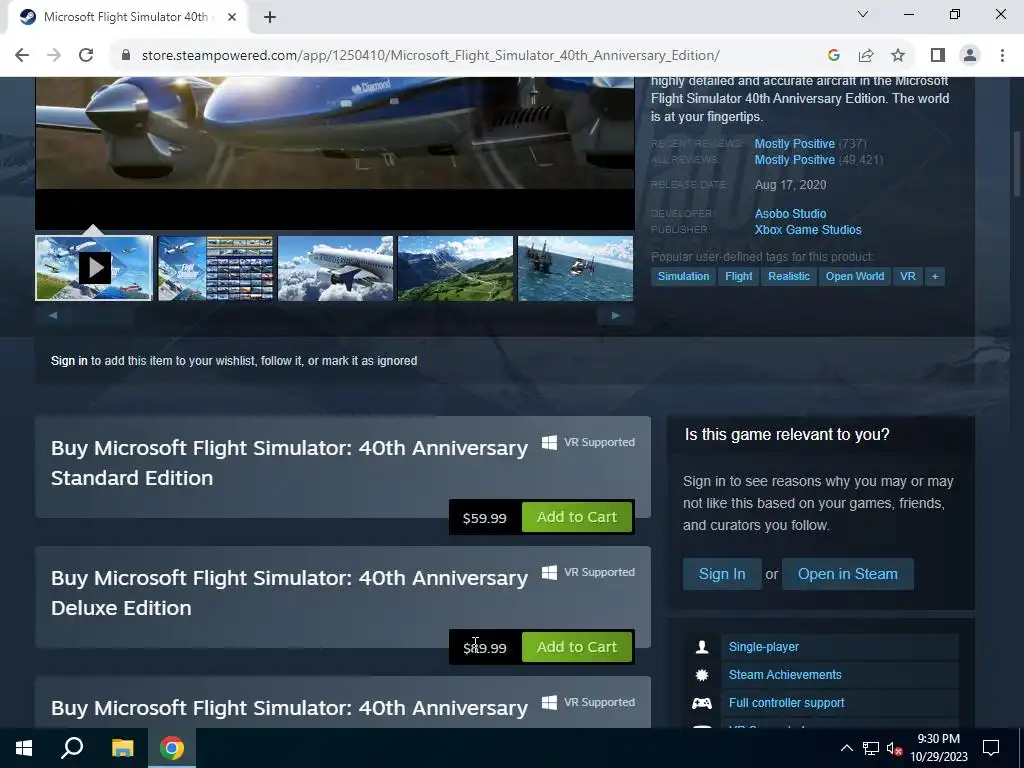Open Xbox Game Studios publisher link
The width and height of the screenshot is (1024, 768).
pyautogui.click(x=808, y=230)
